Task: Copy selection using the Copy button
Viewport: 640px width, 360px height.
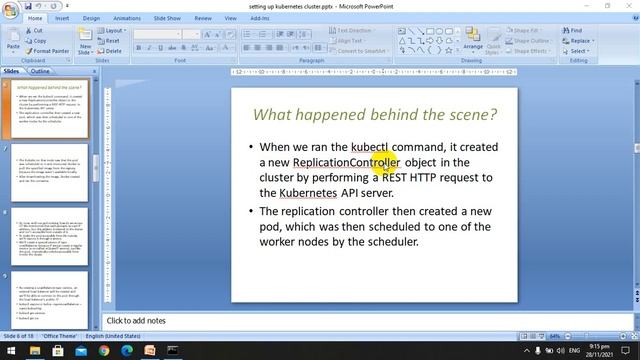Action: (x=36, y=41)
